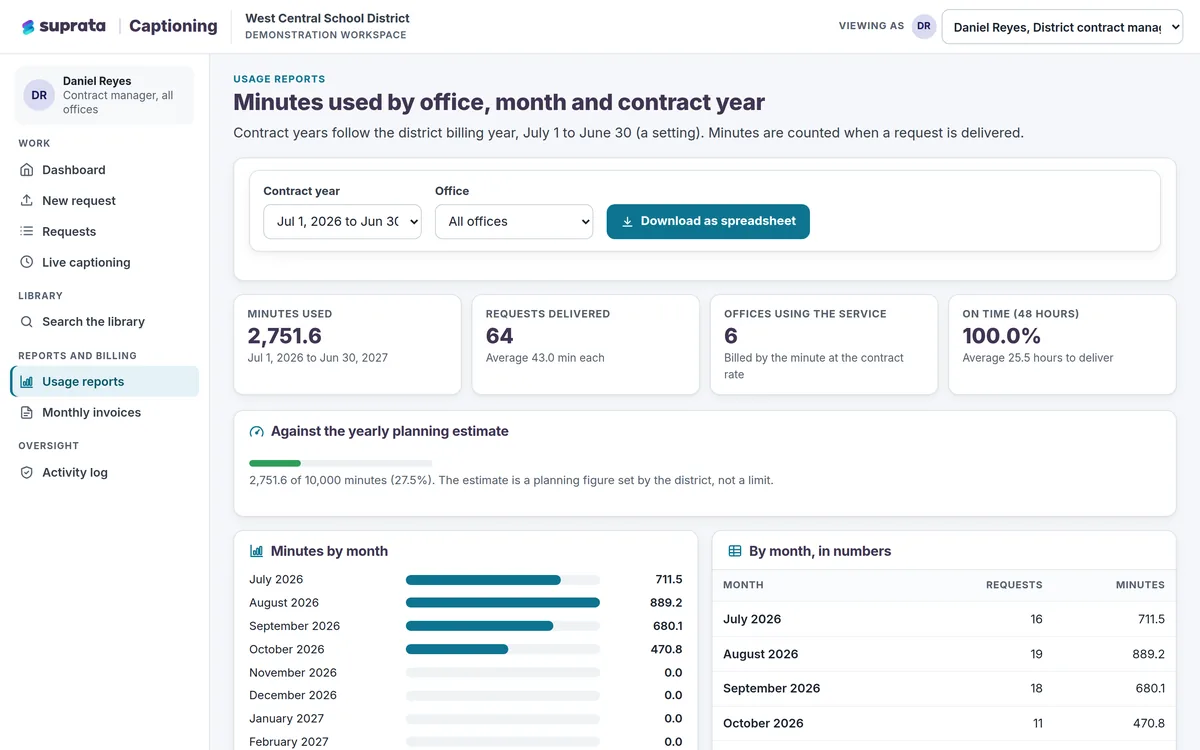Image resolution: width=1200 pixels, height=750 pixels.
Task: Open the Office filter dropdown
Action: click(x=514, y=221)
